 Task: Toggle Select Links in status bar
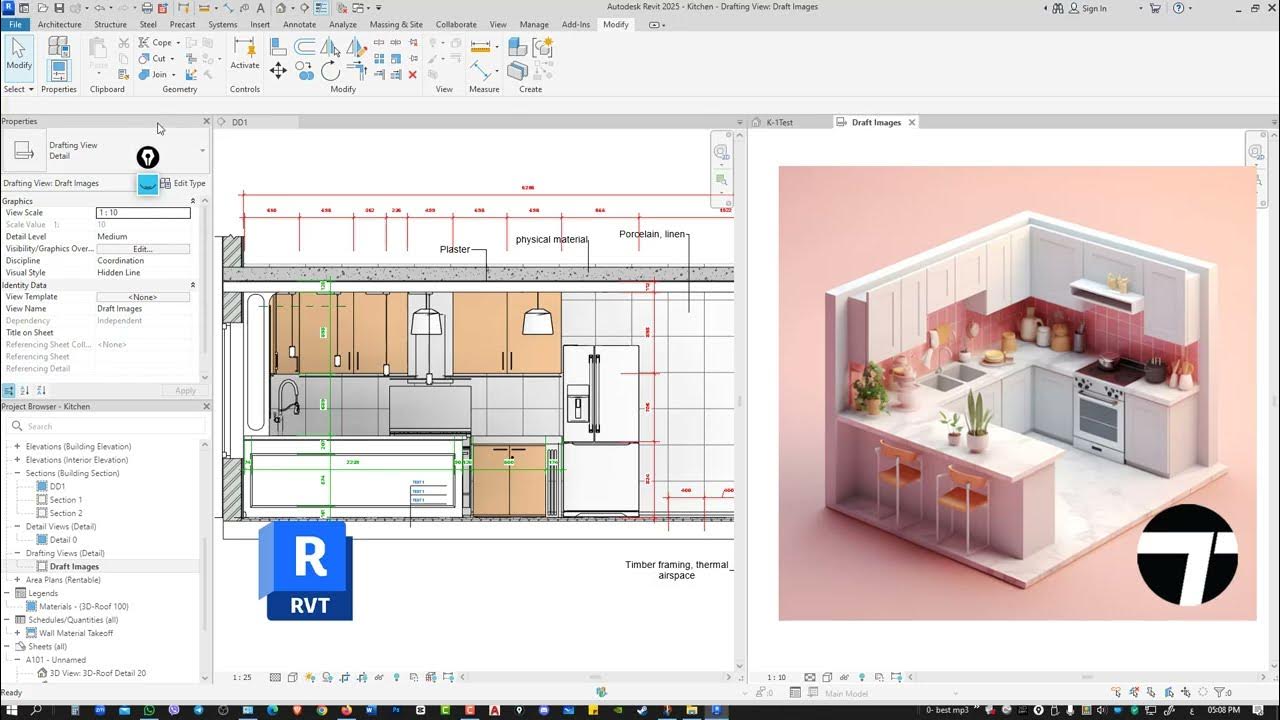(x=1116, y=693)
